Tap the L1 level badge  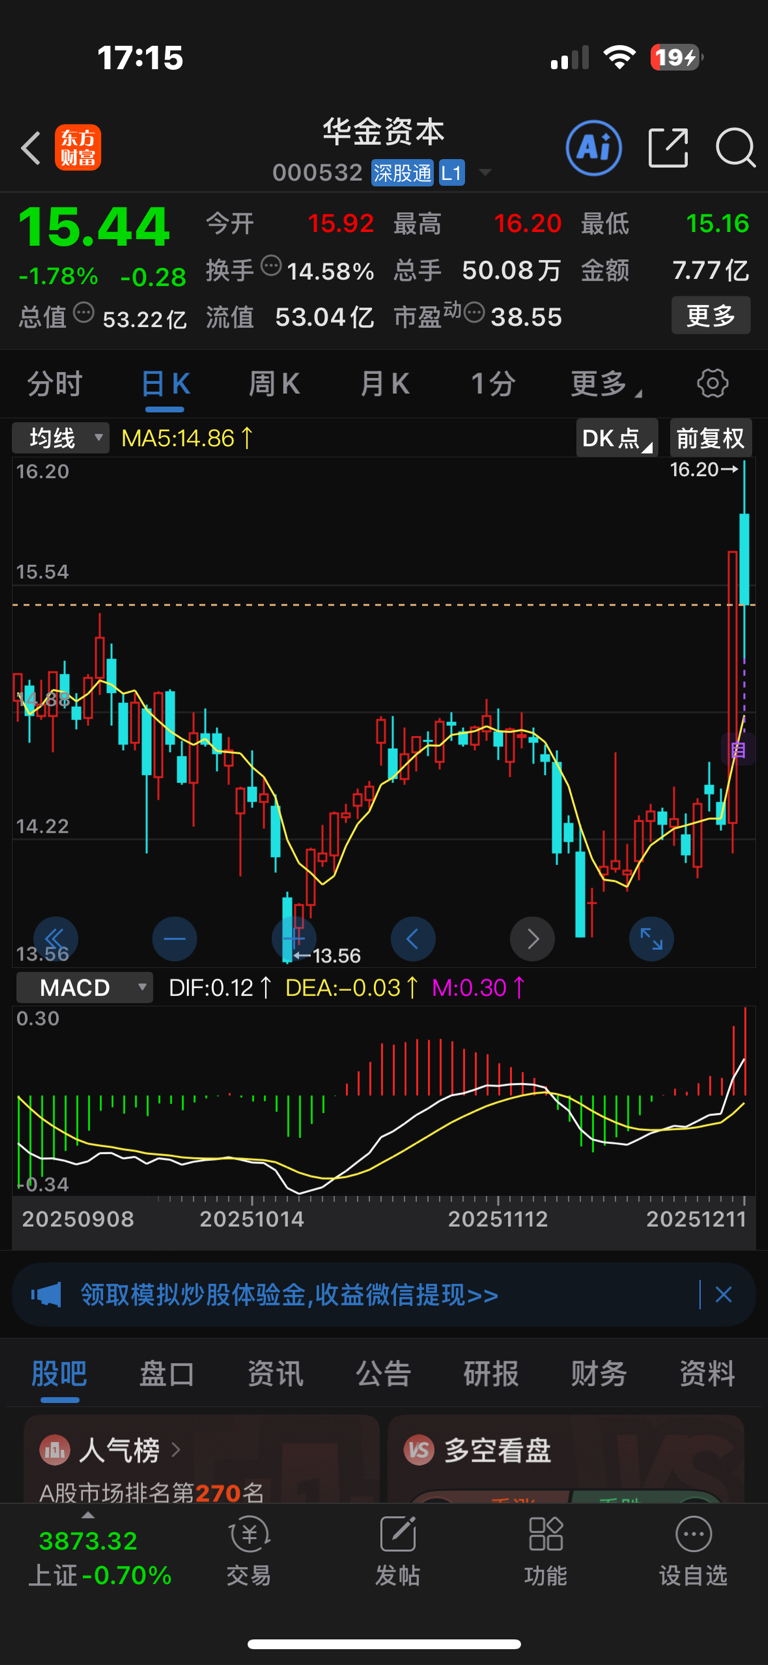point(452,173)
